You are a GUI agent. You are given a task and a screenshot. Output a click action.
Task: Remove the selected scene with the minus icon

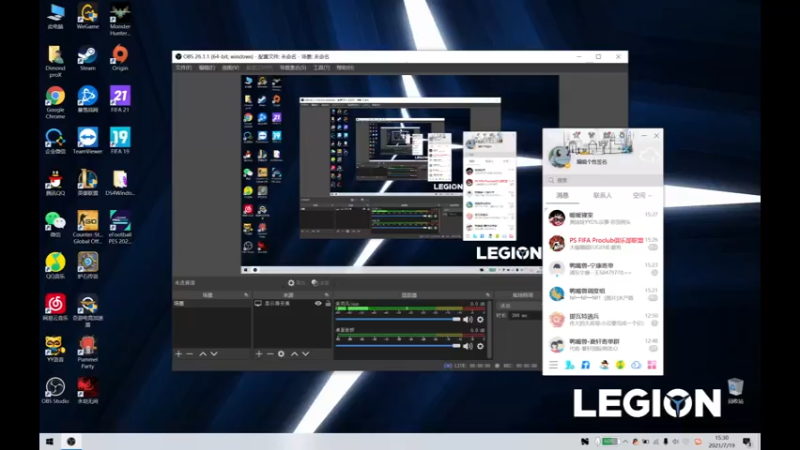(x=190, y=354)
